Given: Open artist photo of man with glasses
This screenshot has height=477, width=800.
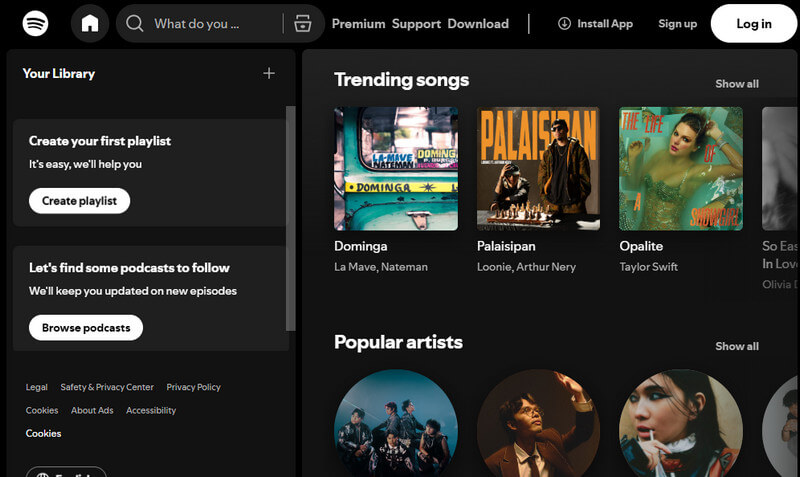Looking at the screenshot, I should (538, 423).
